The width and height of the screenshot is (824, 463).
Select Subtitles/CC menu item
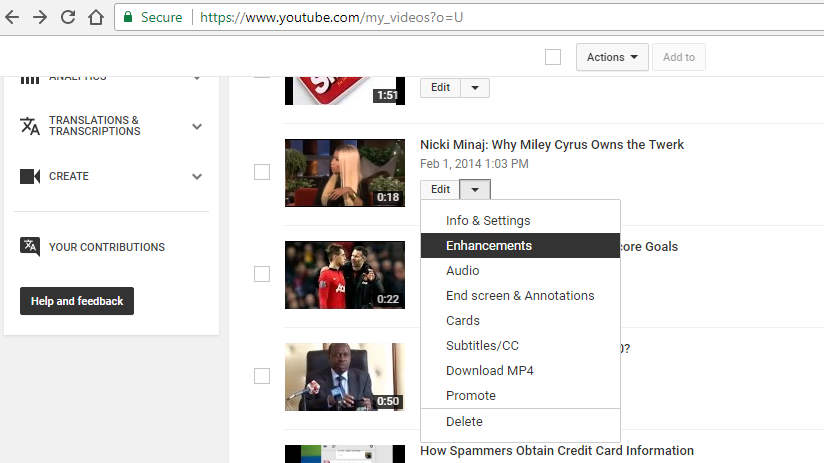[520, 346]
